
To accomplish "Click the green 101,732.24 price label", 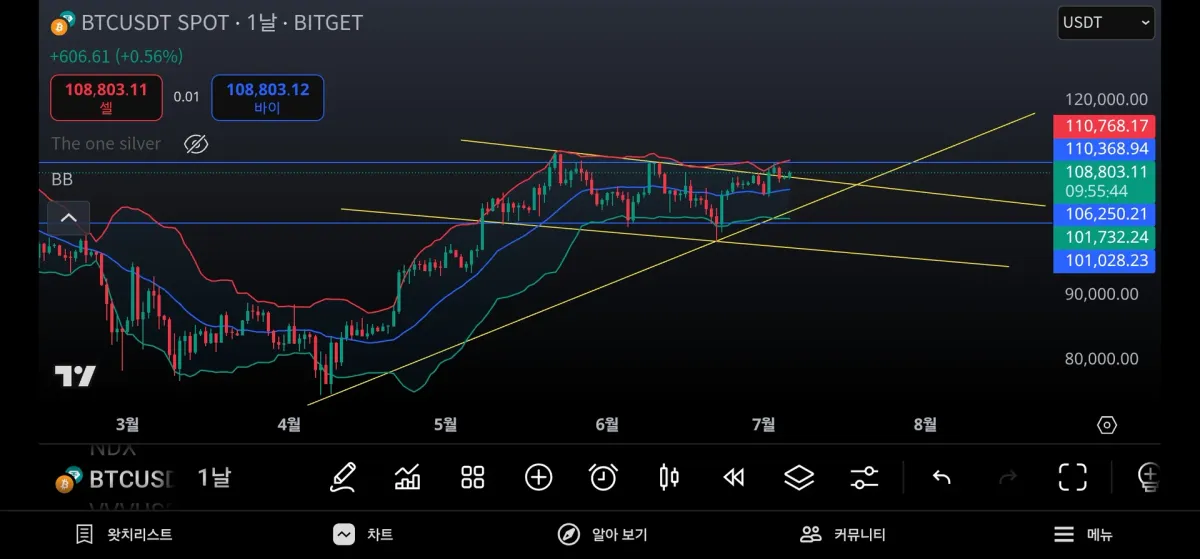I will coord(1104,237).
